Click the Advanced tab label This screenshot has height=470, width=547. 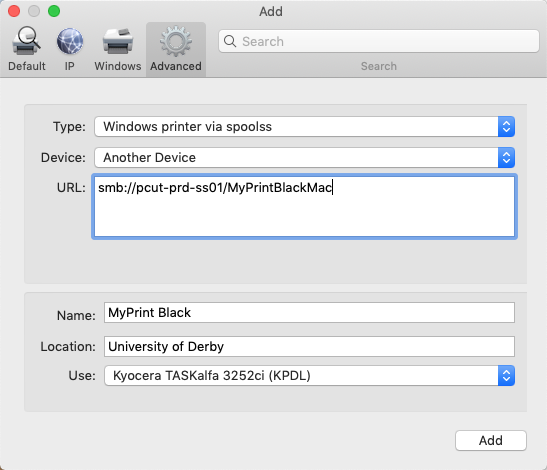pyautogui.click(x=175, y=66)
